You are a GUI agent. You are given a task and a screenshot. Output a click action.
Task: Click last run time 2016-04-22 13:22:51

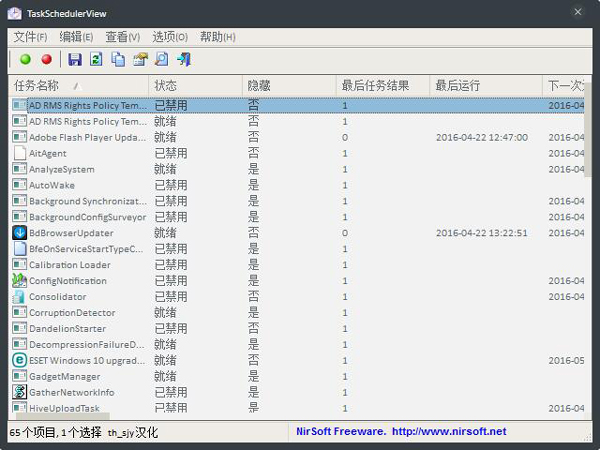tap(482, 233)
